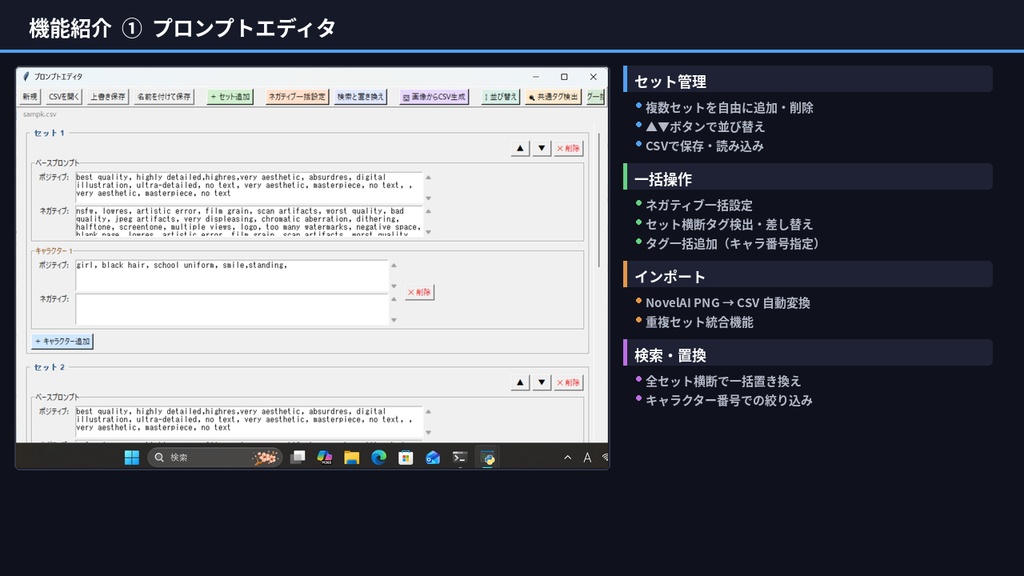This screenshot has height=576, width=1024.
Task: Delete セット1 with its ×削除 button
Action: (566, 147)
